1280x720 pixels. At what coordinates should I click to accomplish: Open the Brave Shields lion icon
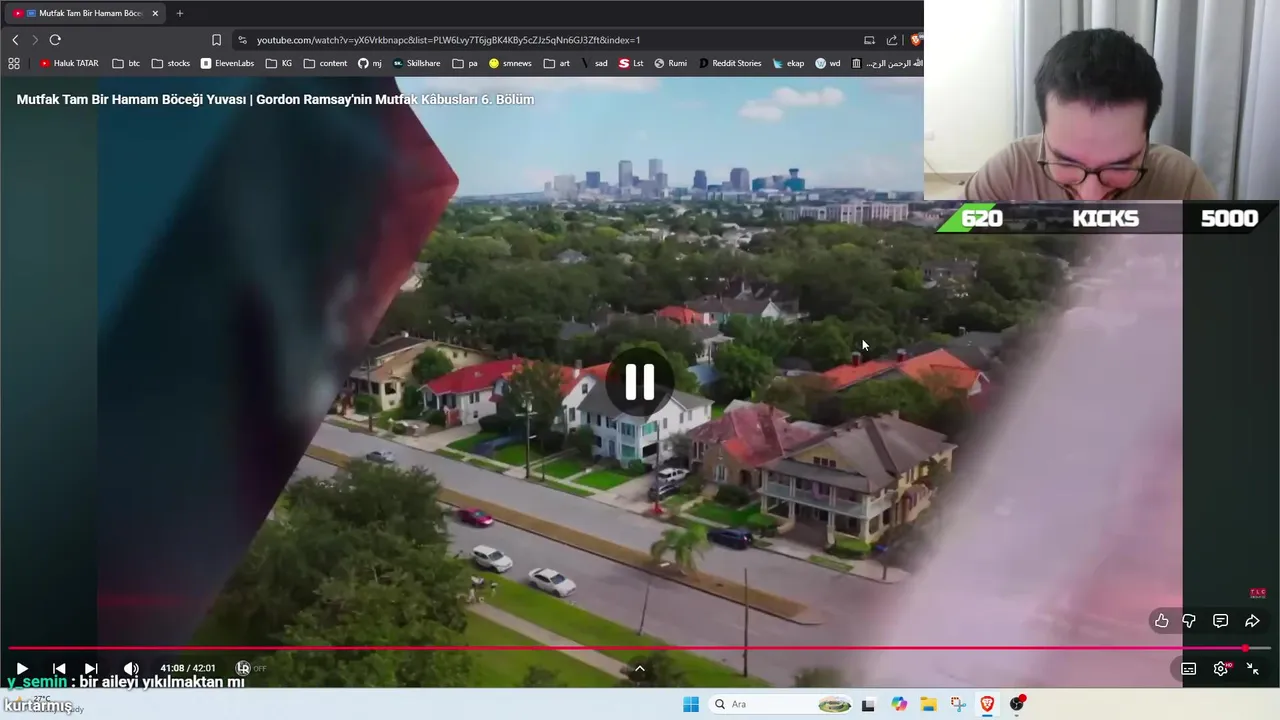point(916,40)
